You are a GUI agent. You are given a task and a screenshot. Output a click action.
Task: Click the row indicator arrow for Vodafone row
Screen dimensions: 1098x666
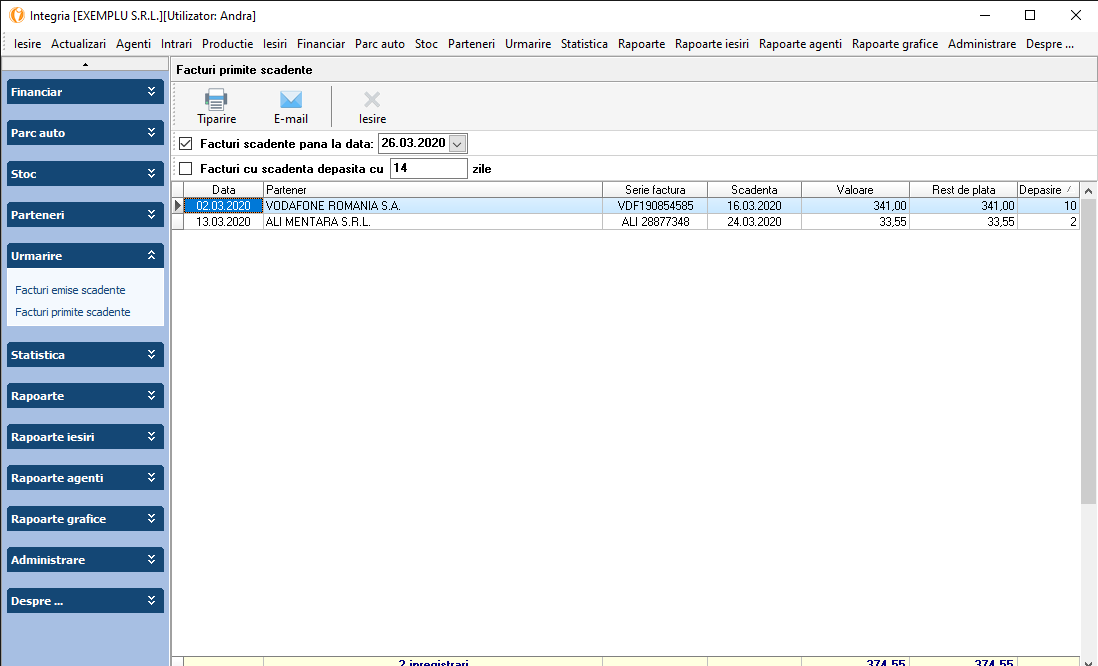click(178, 206)
